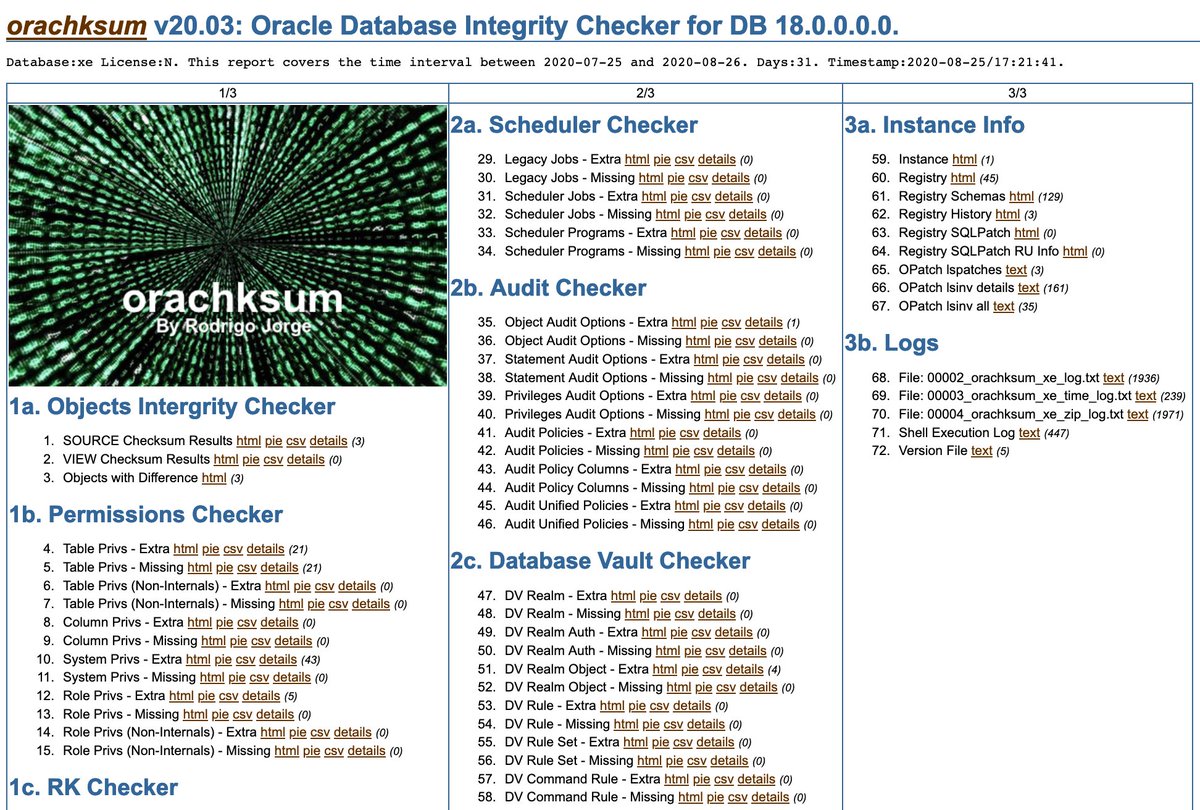Open 00002_orachksum_xe_log.txt text link
Viewport: 1200px width, 810px height.
tap(1113, 377)
